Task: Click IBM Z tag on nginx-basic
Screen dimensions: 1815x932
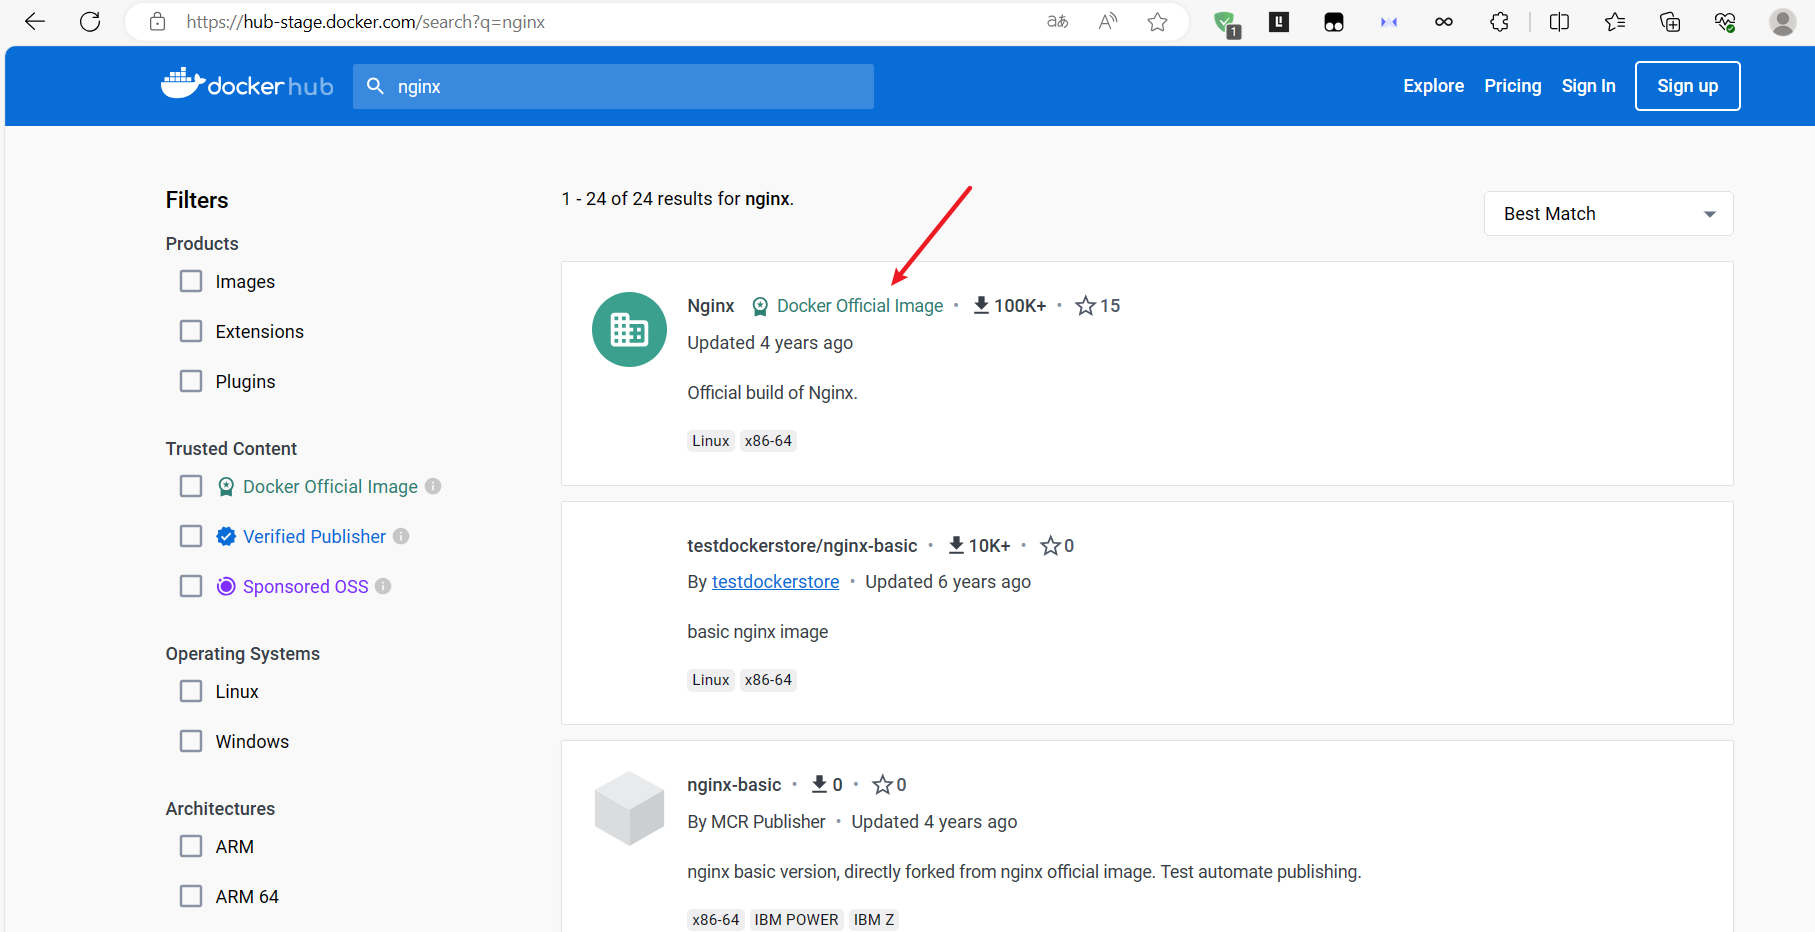Action: coord(874,920)
